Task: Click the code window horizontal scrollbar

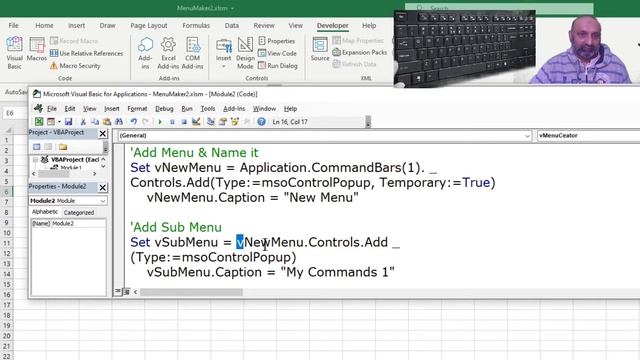Action: (191, 292)
